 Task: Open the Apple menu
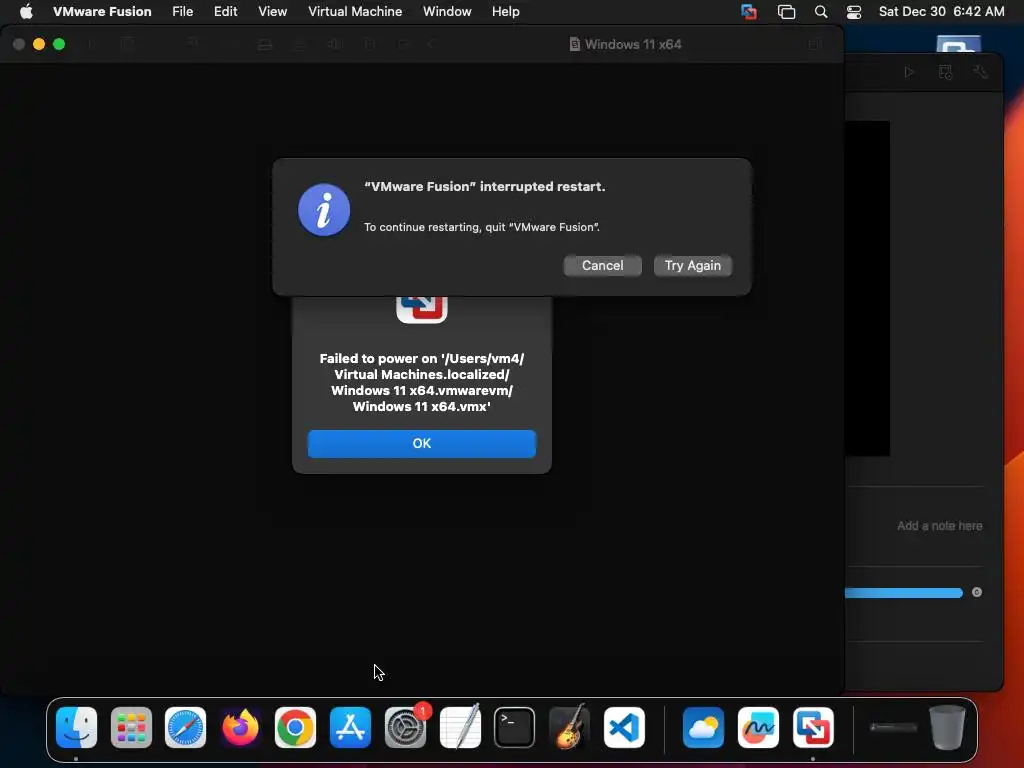pos(26,12)
